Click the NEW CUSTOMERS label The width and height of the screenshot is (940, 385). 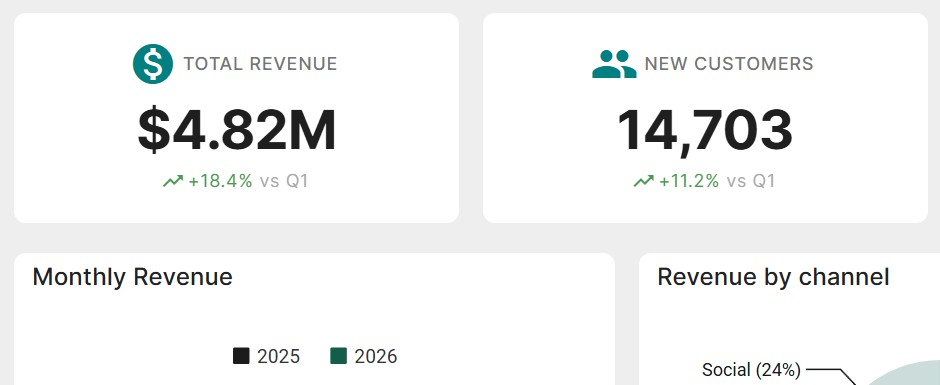click(729, 64)
